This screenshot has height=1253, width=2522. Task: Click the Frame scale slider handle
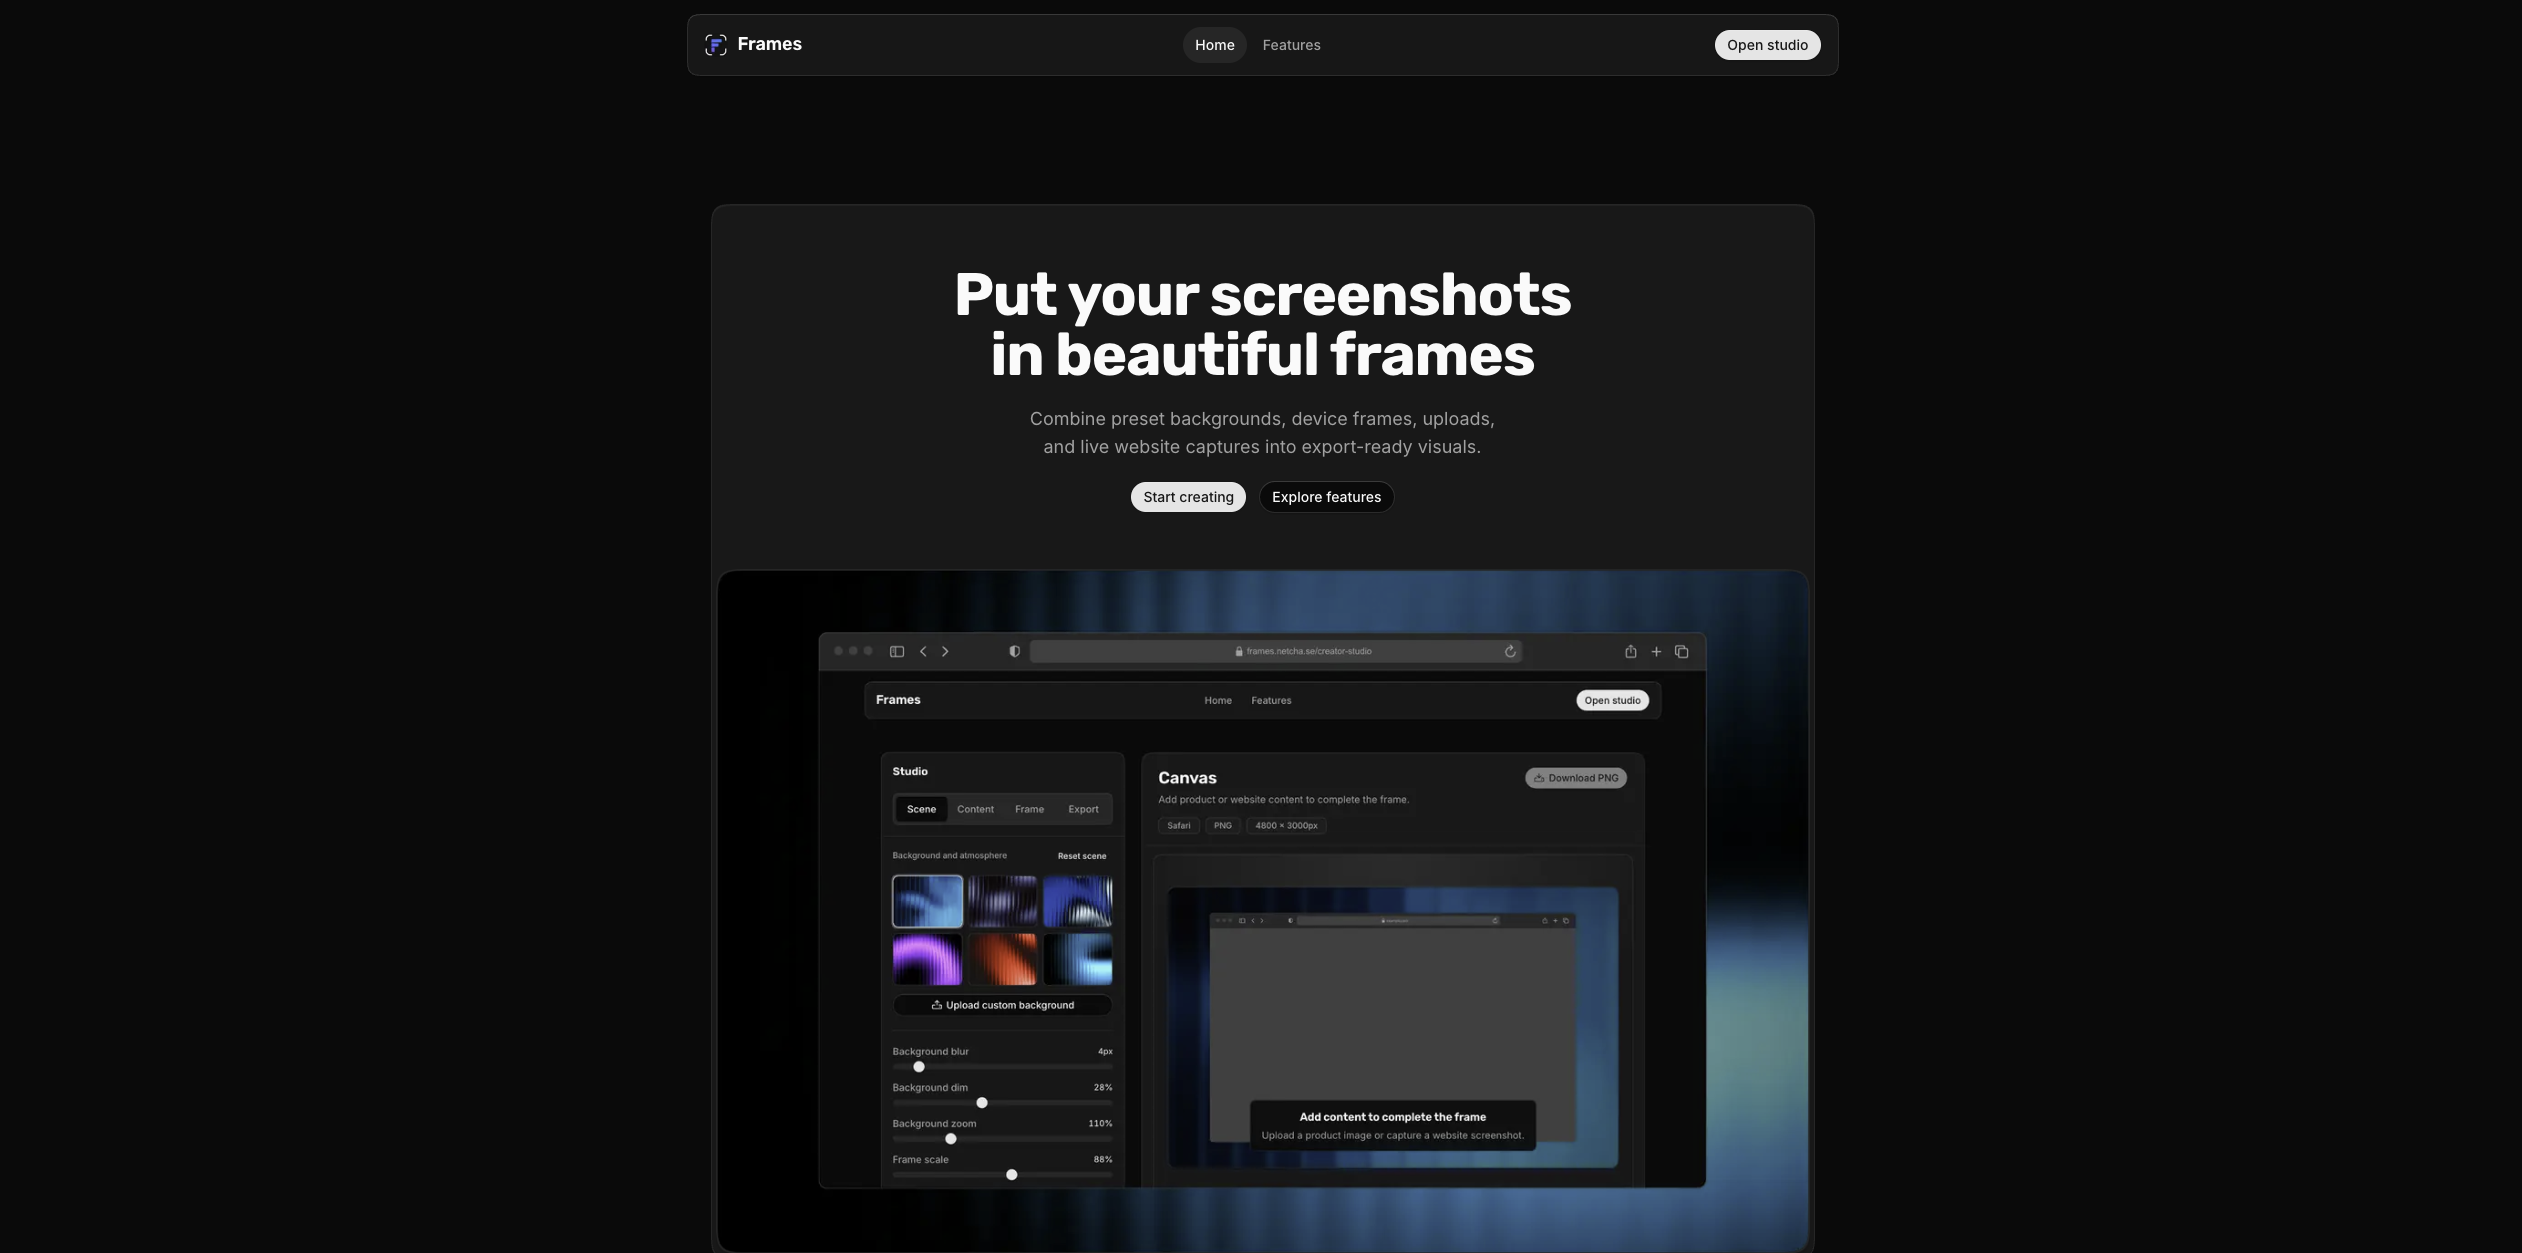pyautogui.click(x=1012, y=1175)
